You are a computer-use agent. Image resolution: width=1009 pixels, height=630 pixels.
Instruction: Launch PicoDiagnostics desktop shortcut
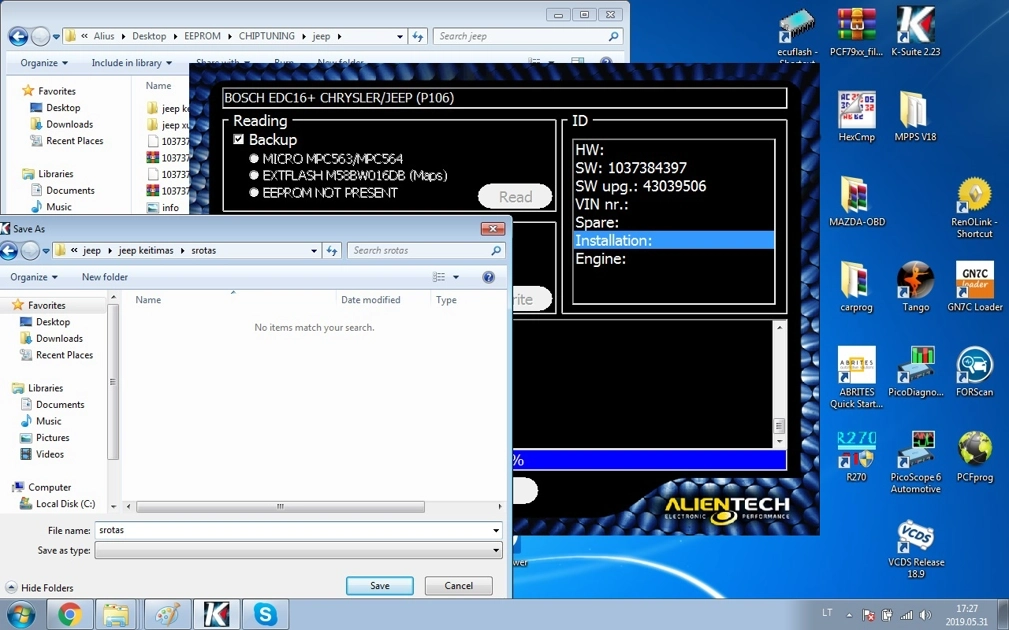click(x=915, y=372)
